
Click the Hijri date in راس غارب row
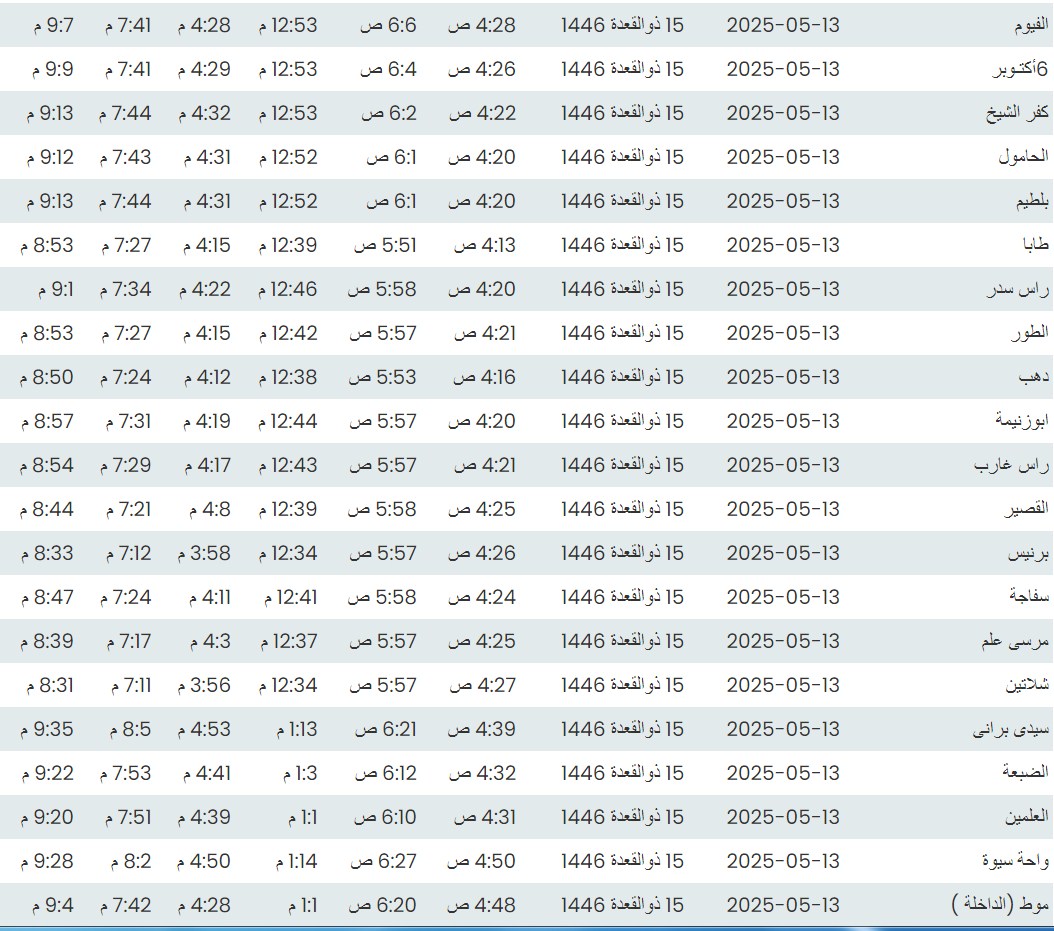622,465
